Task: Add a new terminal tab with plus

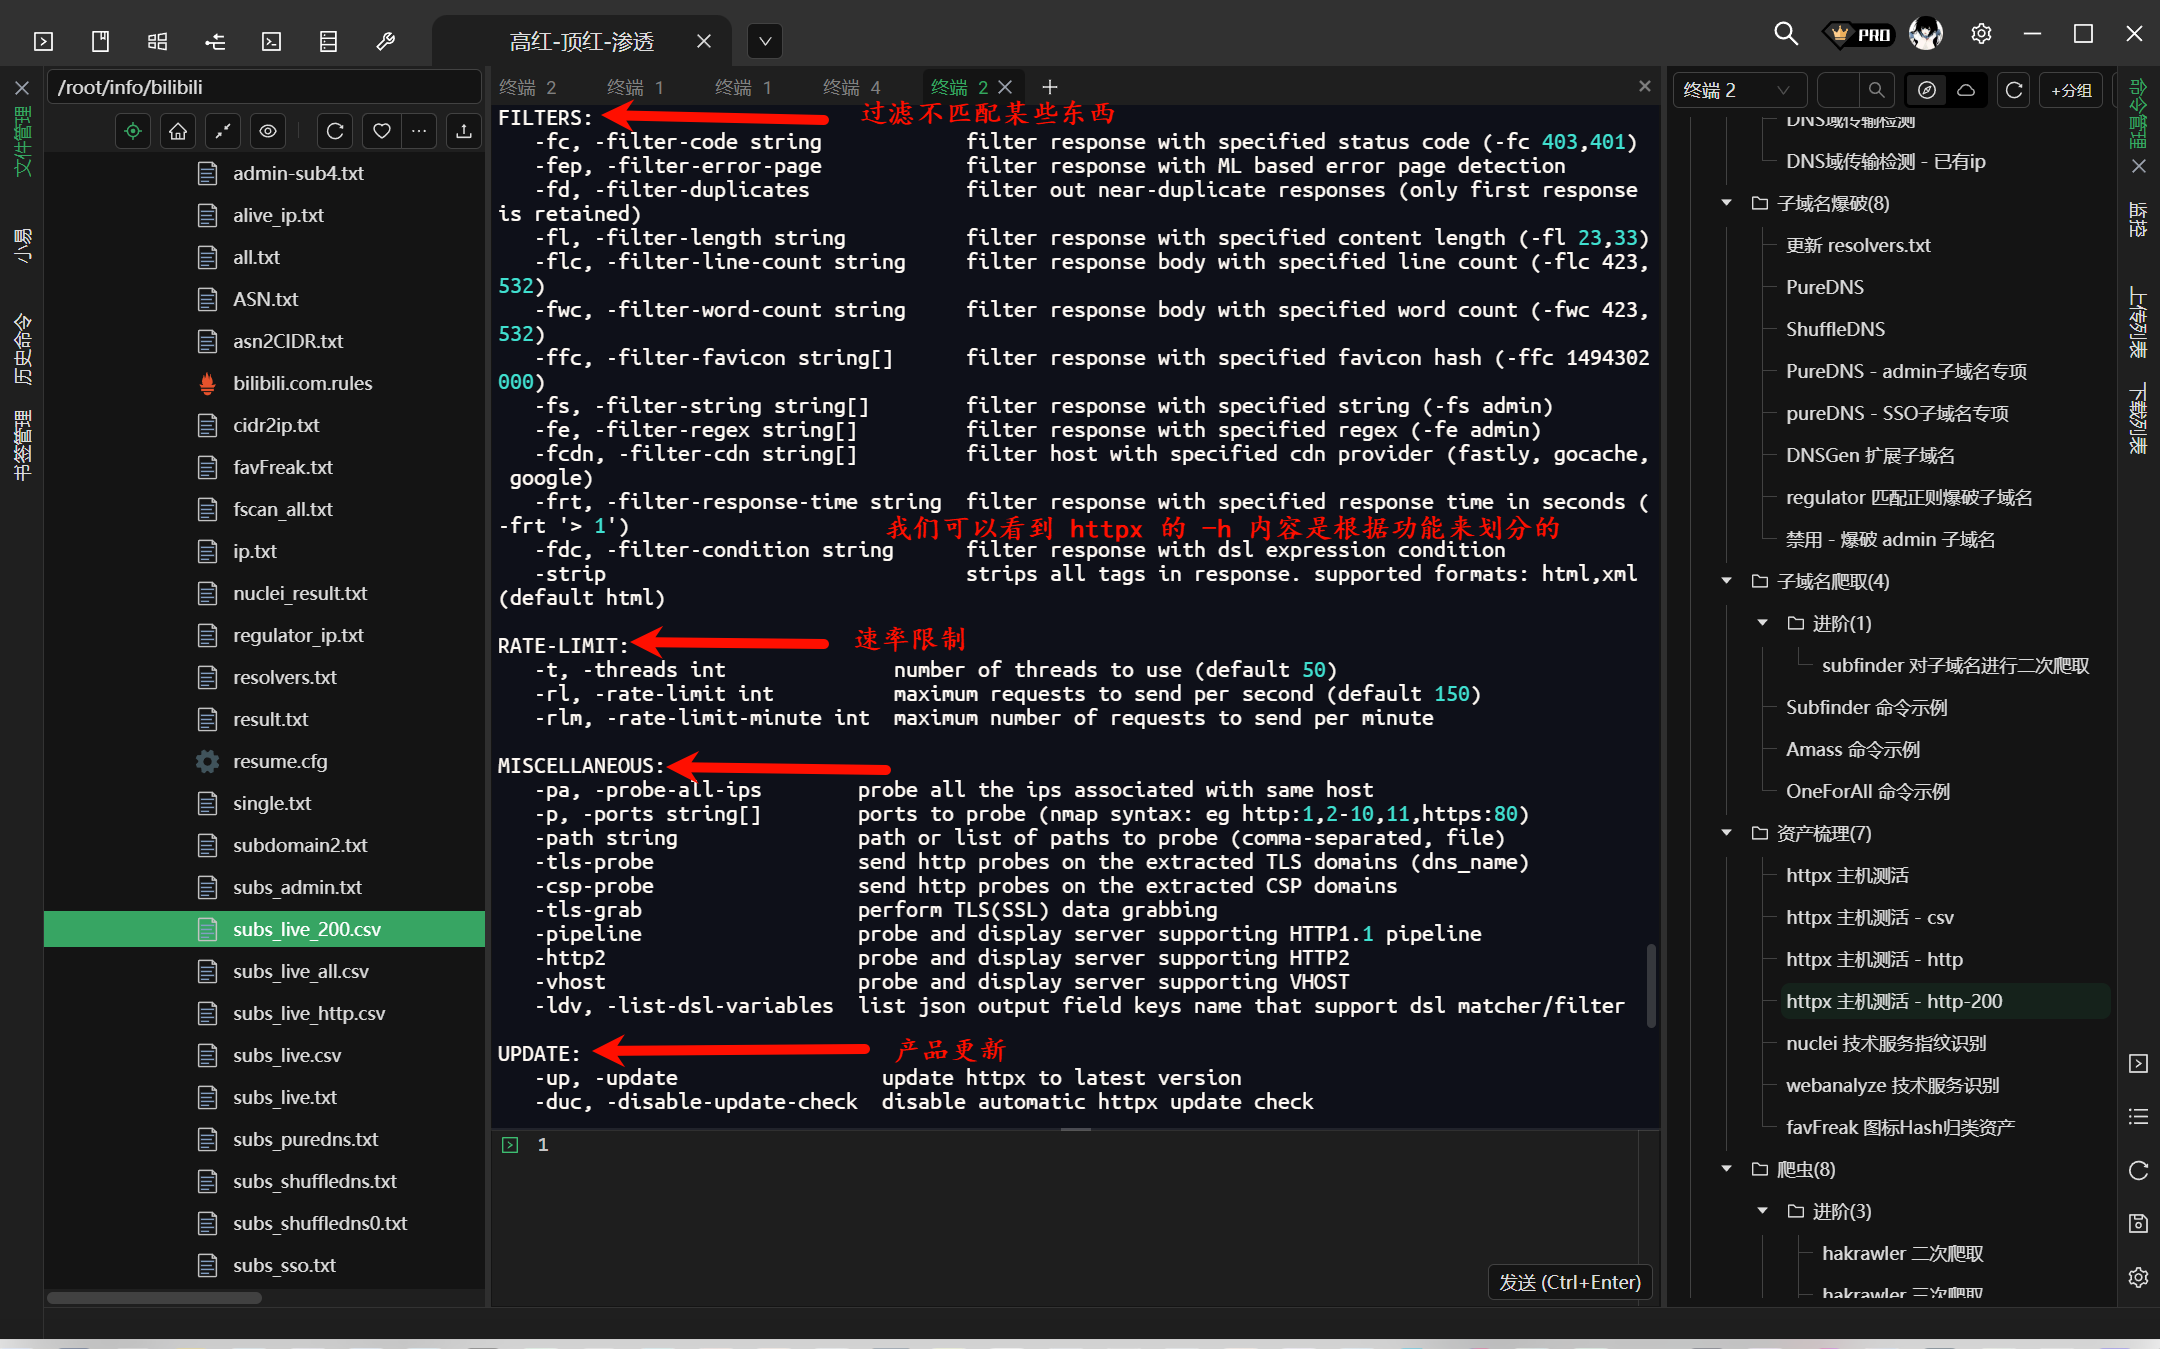Action: (x=1049, y=88)
